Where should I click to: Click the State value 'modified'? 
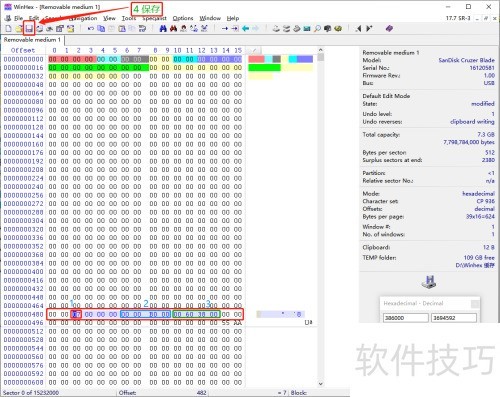[x=483, y=104]
